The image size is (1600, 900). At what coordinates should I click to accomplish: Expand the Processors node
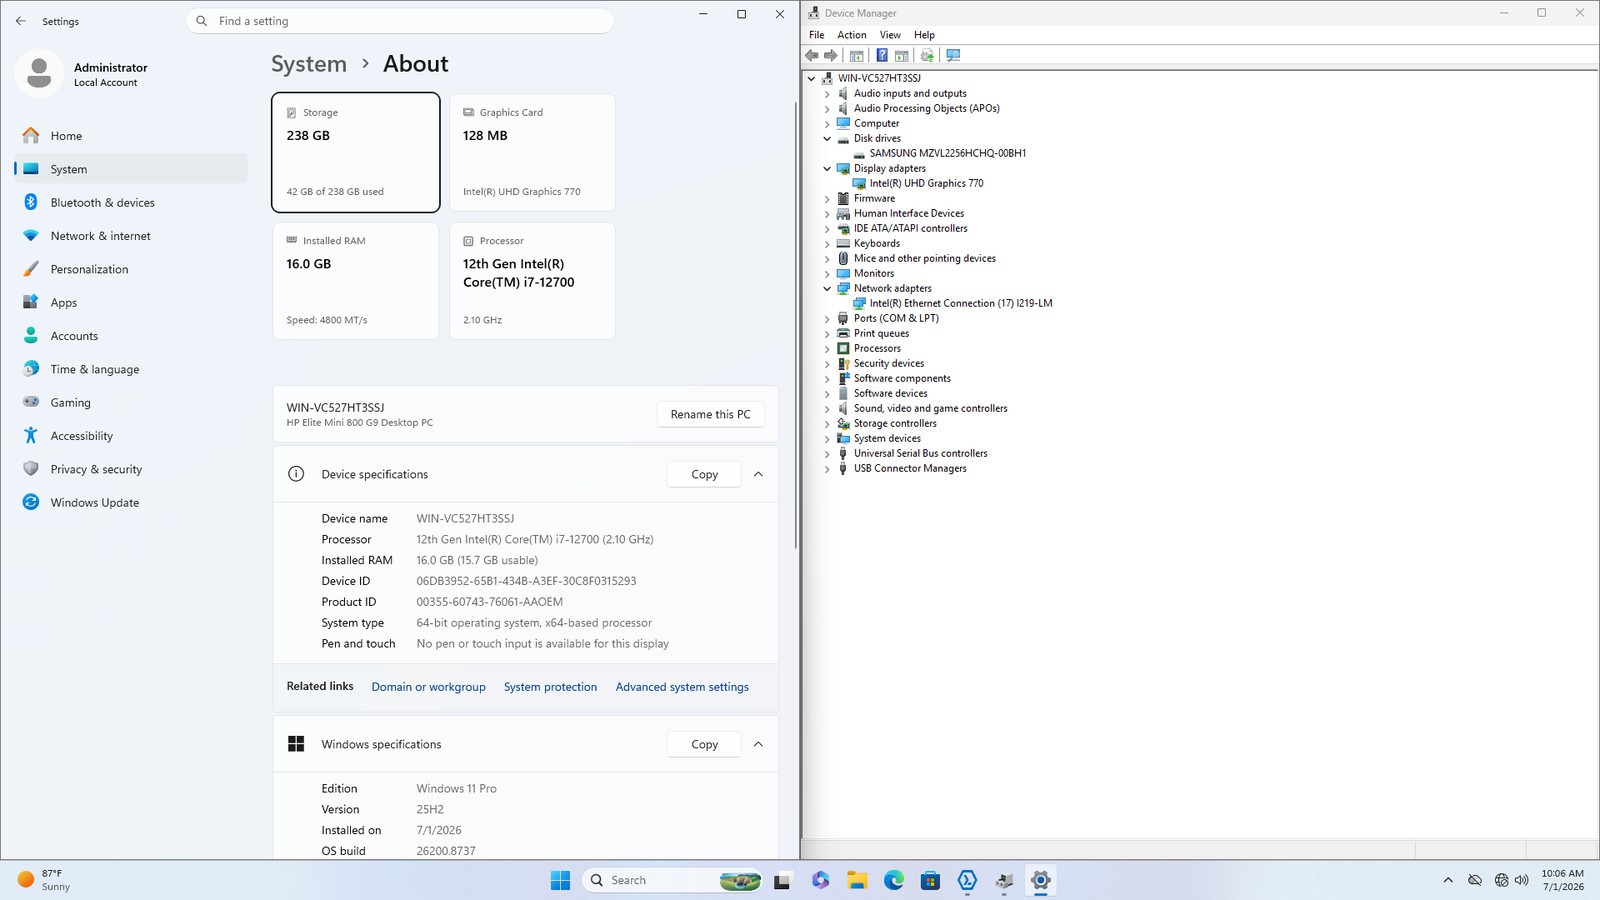click(827, 348)
